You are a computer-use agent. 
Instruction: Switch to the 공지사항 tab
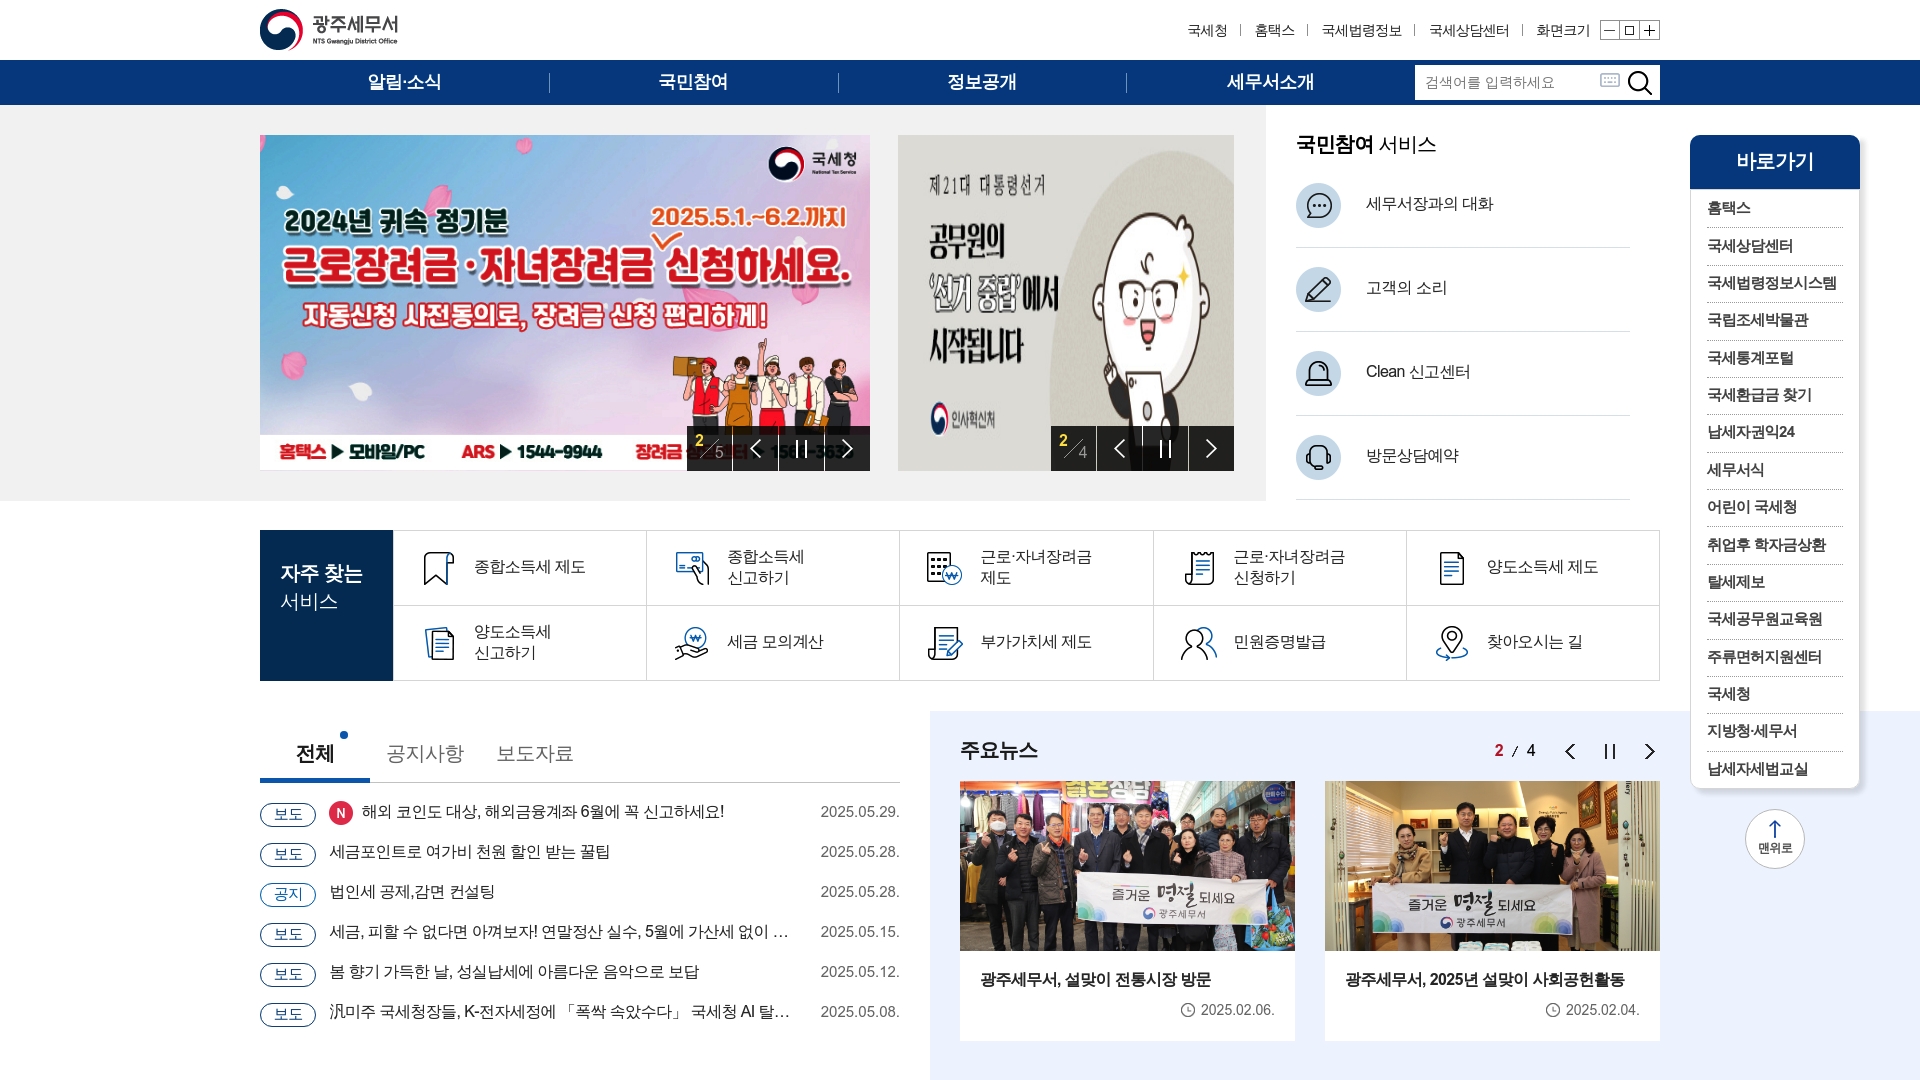[425, 754]
